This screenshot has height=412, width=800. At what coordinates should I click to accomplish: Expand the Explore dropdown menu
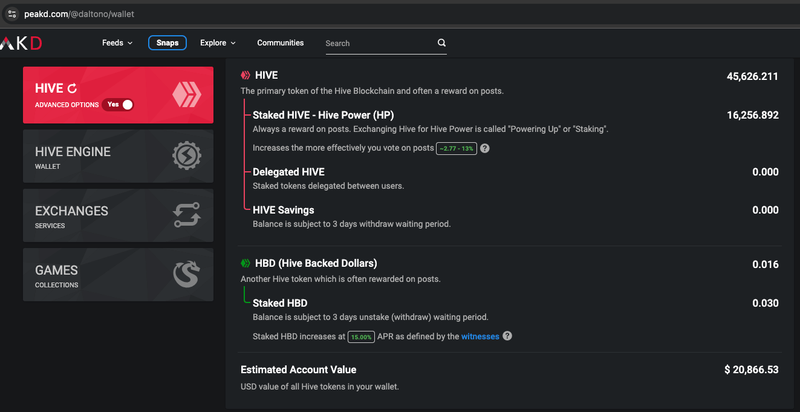(x=217, y=43)
